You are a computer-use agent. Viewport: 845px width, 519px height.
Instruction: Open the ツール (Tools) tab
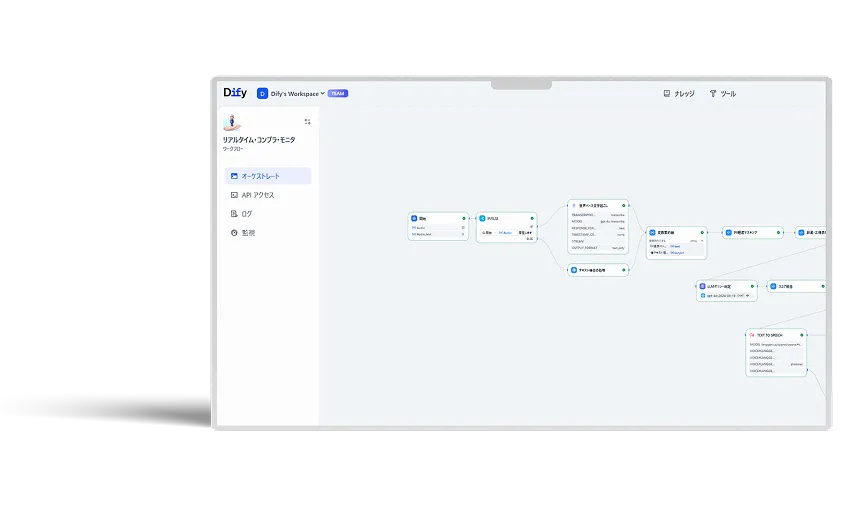pyautogui.click(x=722, y=94)
